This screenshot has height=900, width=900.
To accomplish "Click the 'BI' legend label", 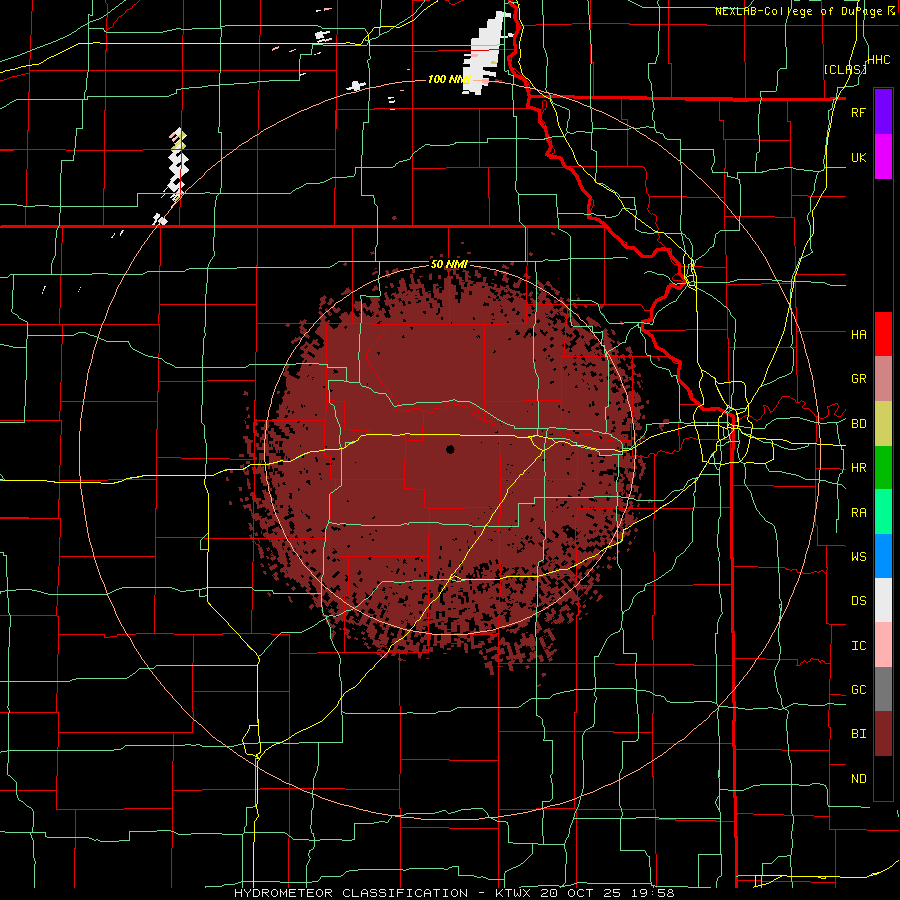I will [858, 734].
